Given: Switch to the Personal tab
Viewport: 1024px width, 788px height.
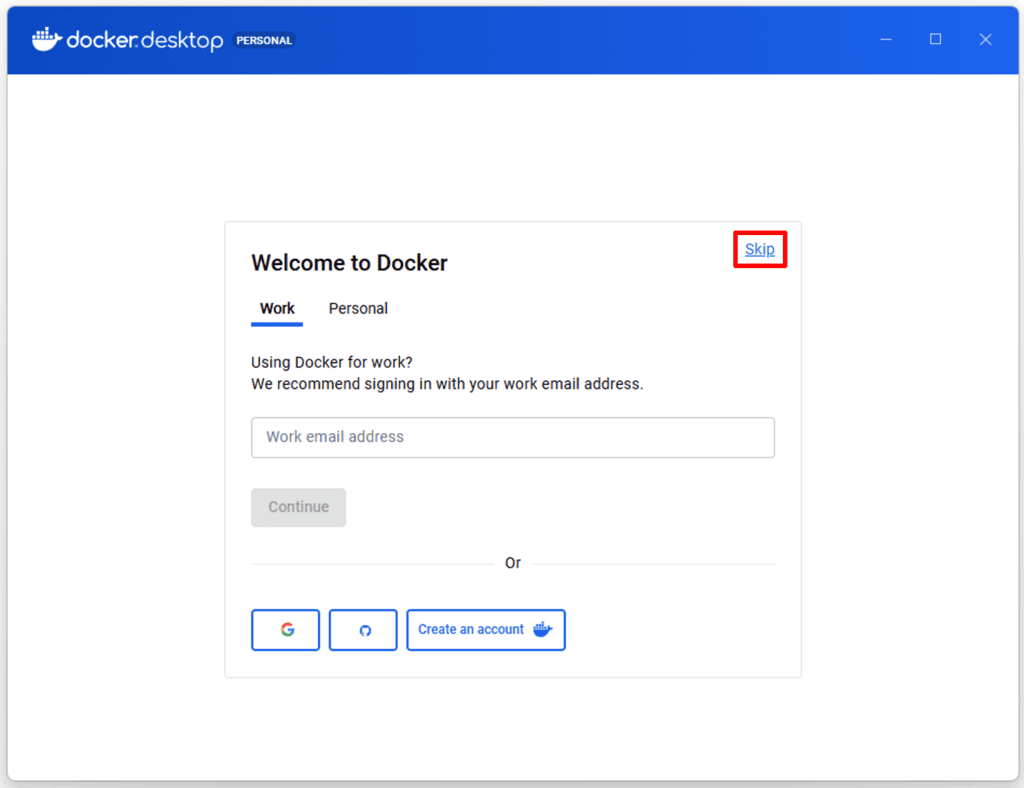Looking at the screenshot, I should coord(358,308).
